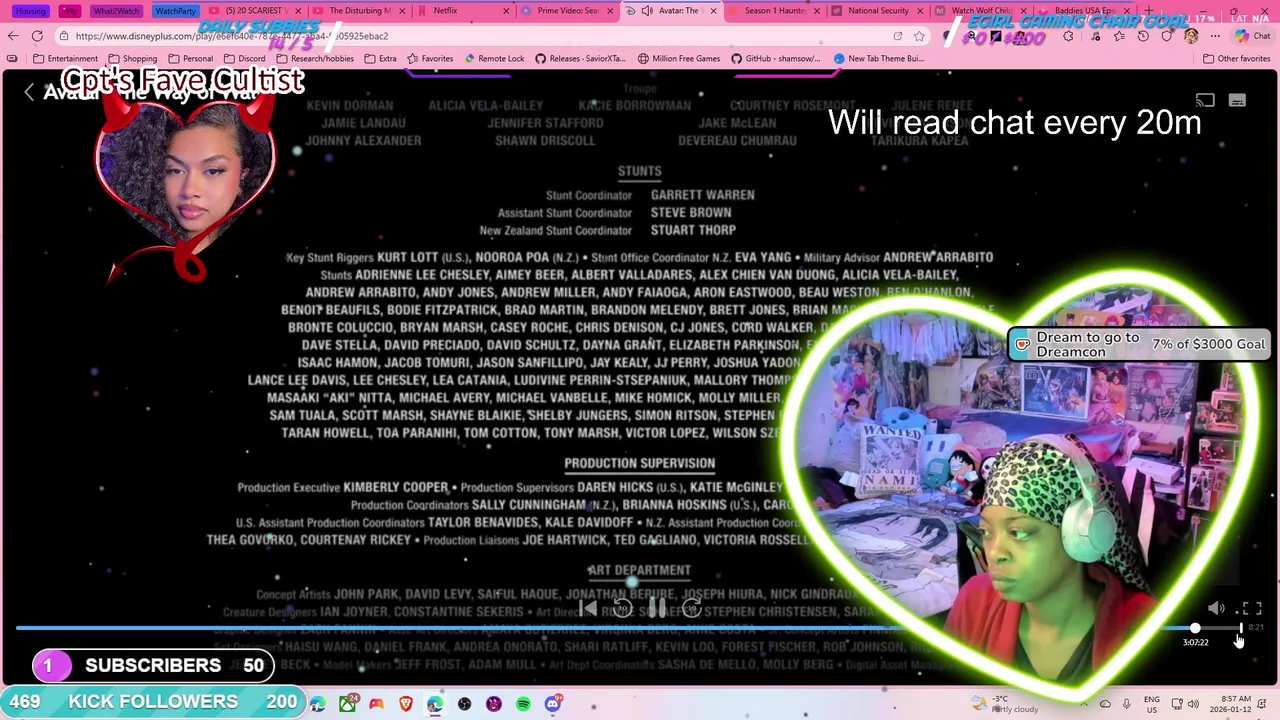Open the Releases - SaviorXTa bookmark

[x=580, y=59]
